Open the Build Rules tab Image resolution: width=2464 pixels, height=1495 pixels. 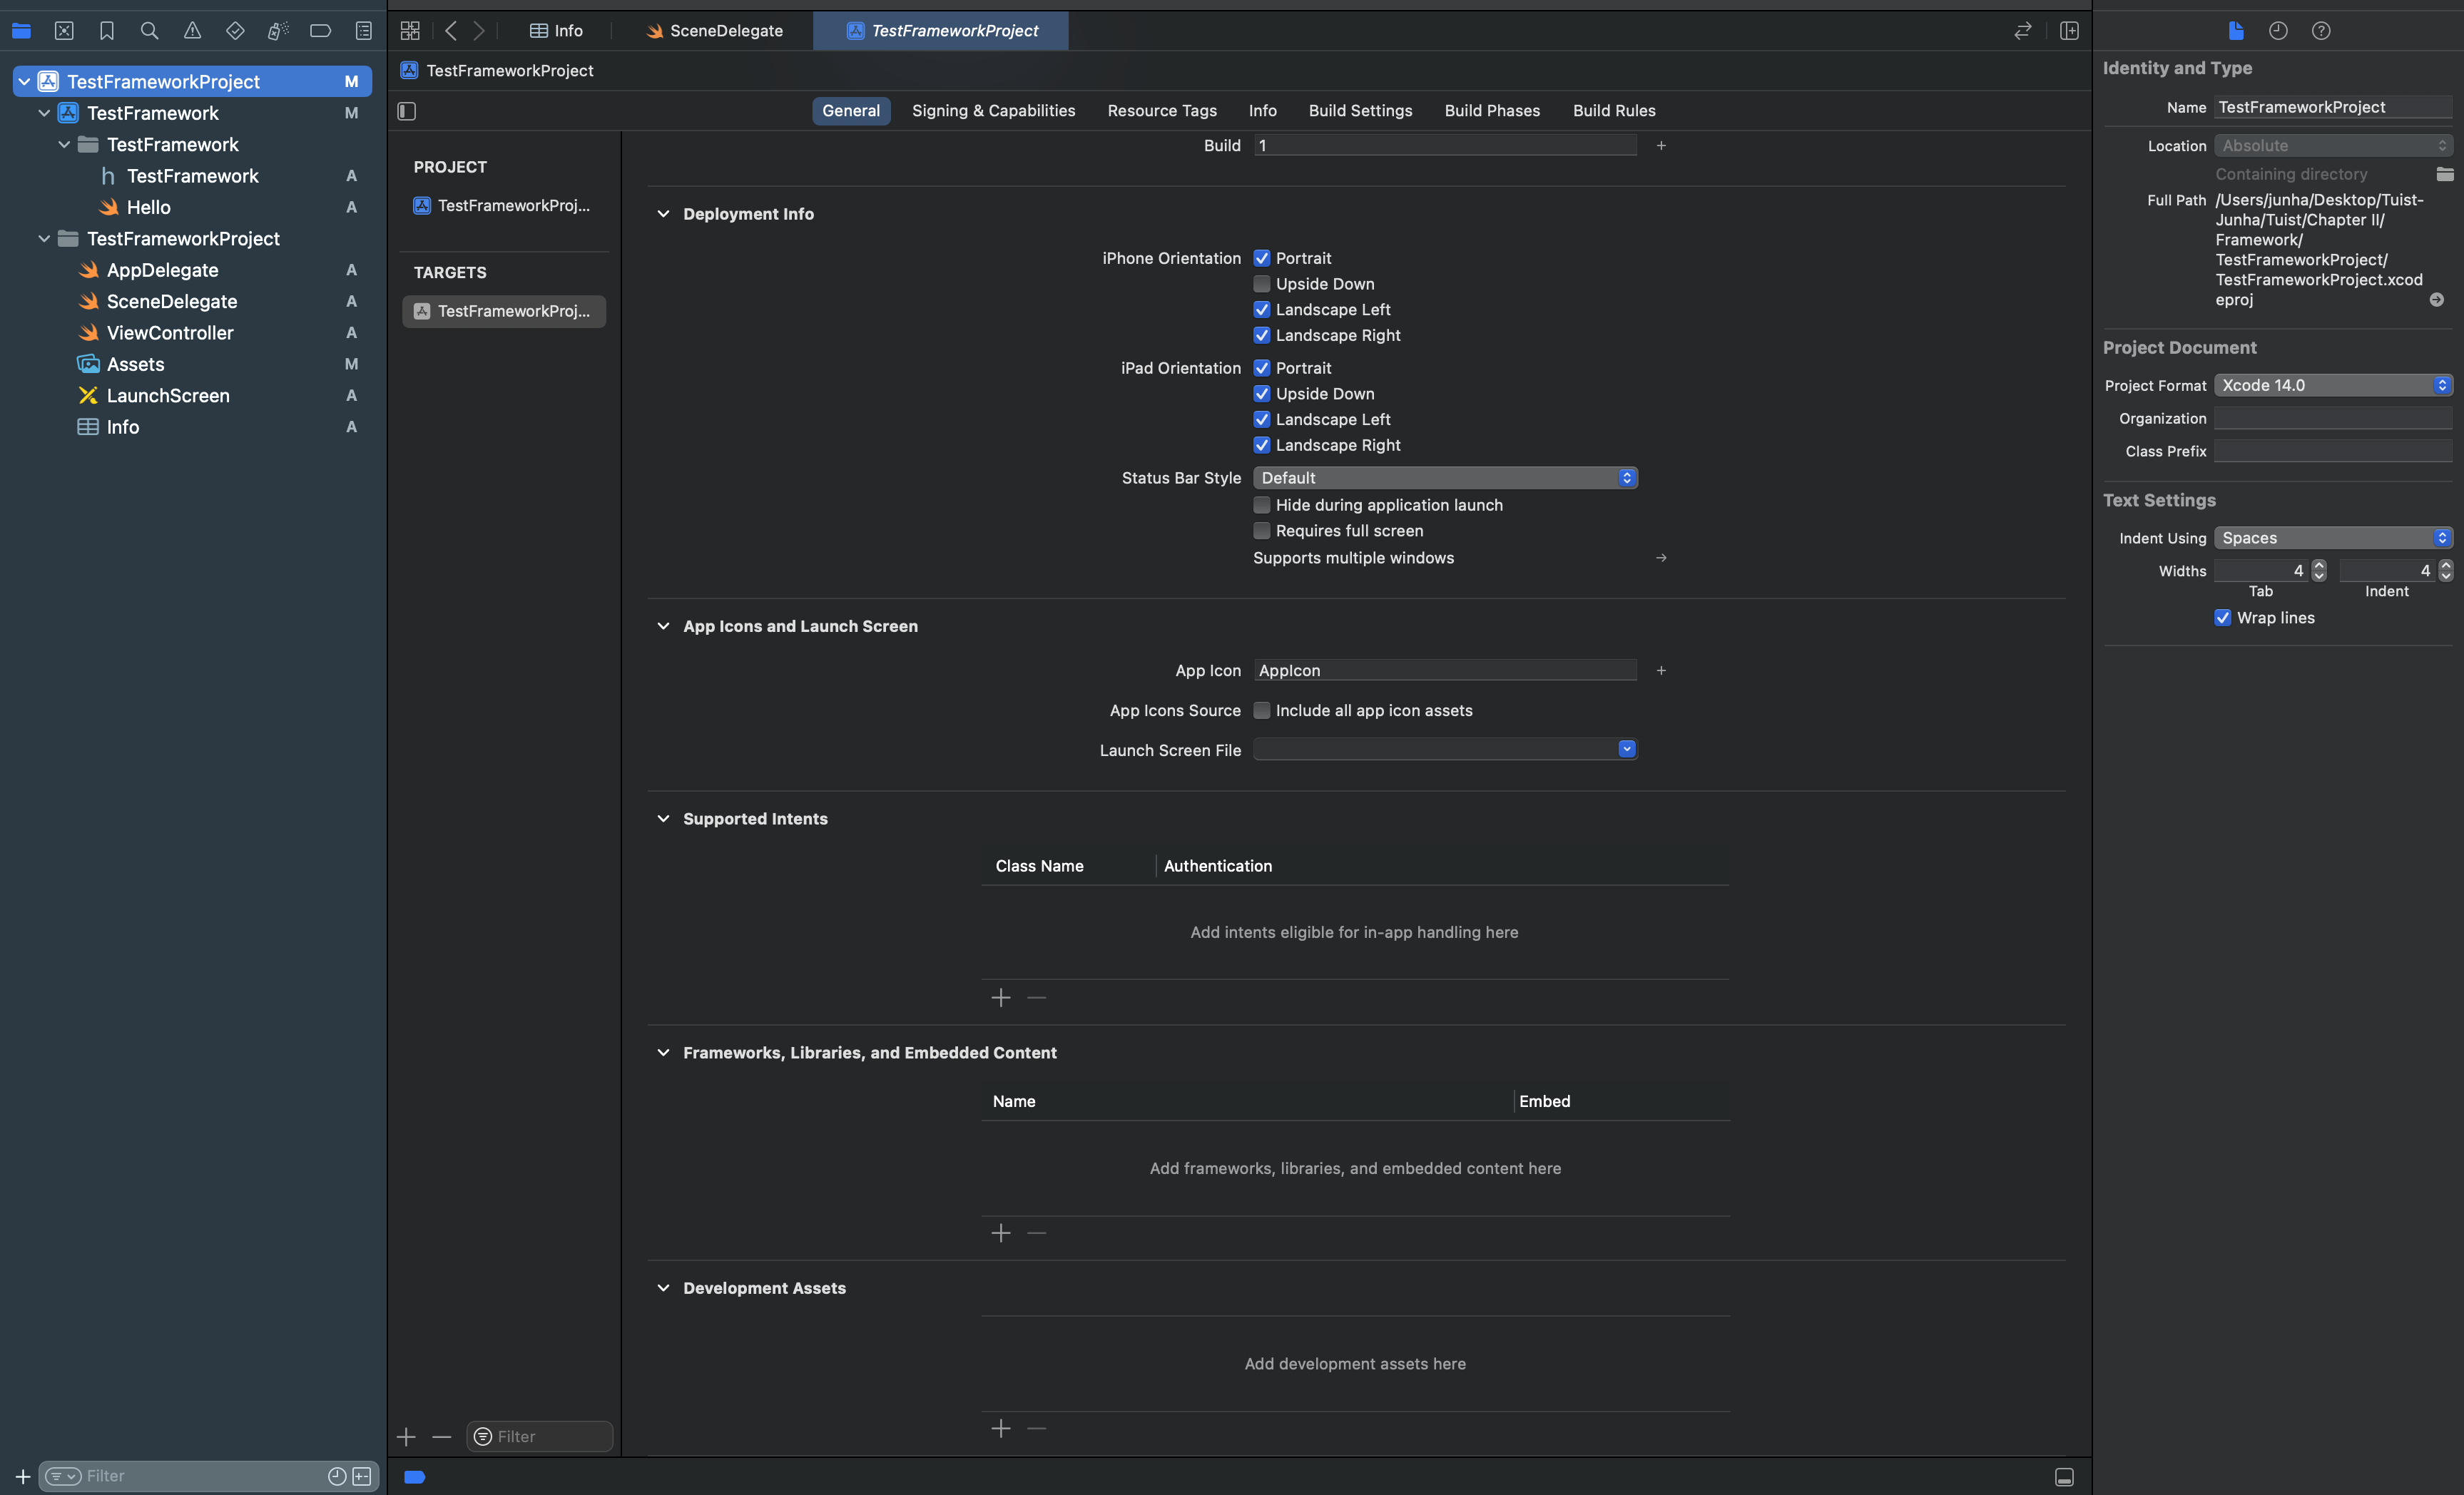1614,111
